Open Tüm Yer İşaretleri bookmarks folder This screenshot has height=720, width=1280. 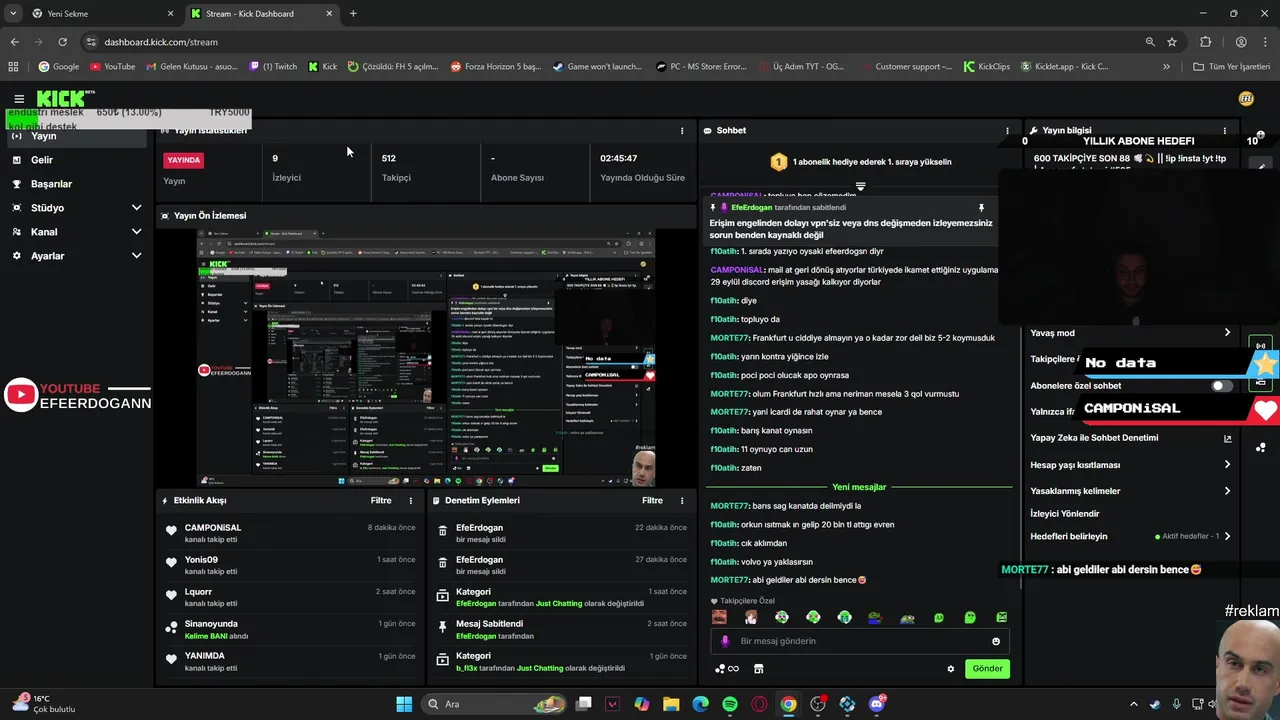(x=1232, y=67)
